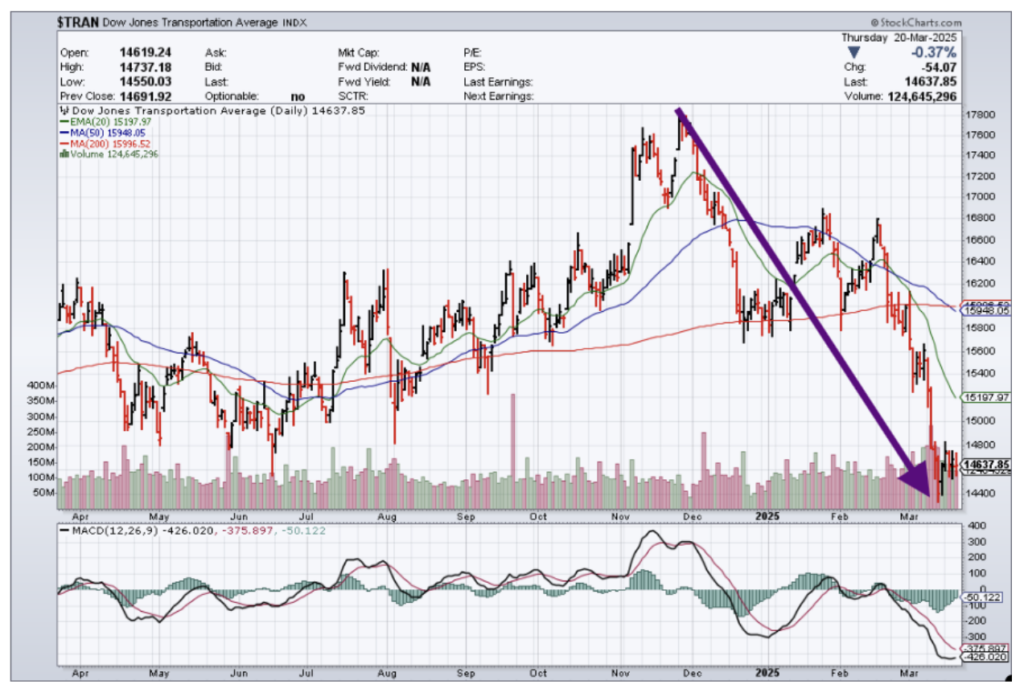Click the 17800 price axis label

980,115
